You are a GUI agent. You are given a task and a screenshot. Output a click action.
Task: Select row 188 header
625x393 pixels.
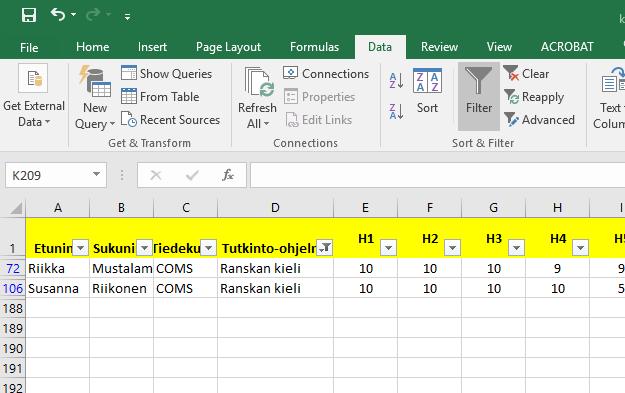click(13, 308)
